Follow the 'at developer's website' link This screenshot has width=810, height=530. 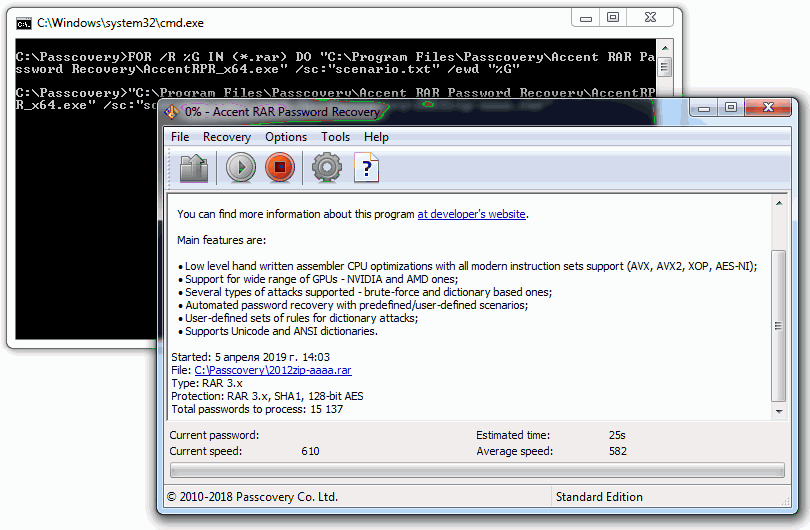[x=471, y=214]
